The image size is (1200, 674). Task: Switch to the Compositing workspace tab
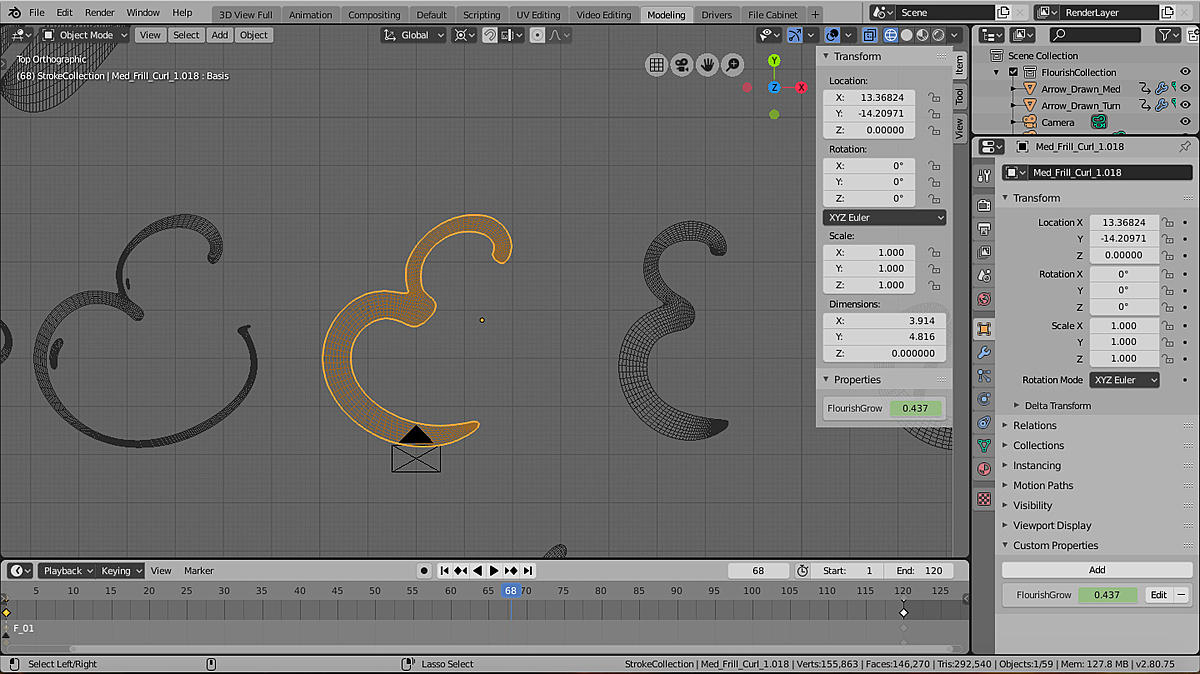374,14
